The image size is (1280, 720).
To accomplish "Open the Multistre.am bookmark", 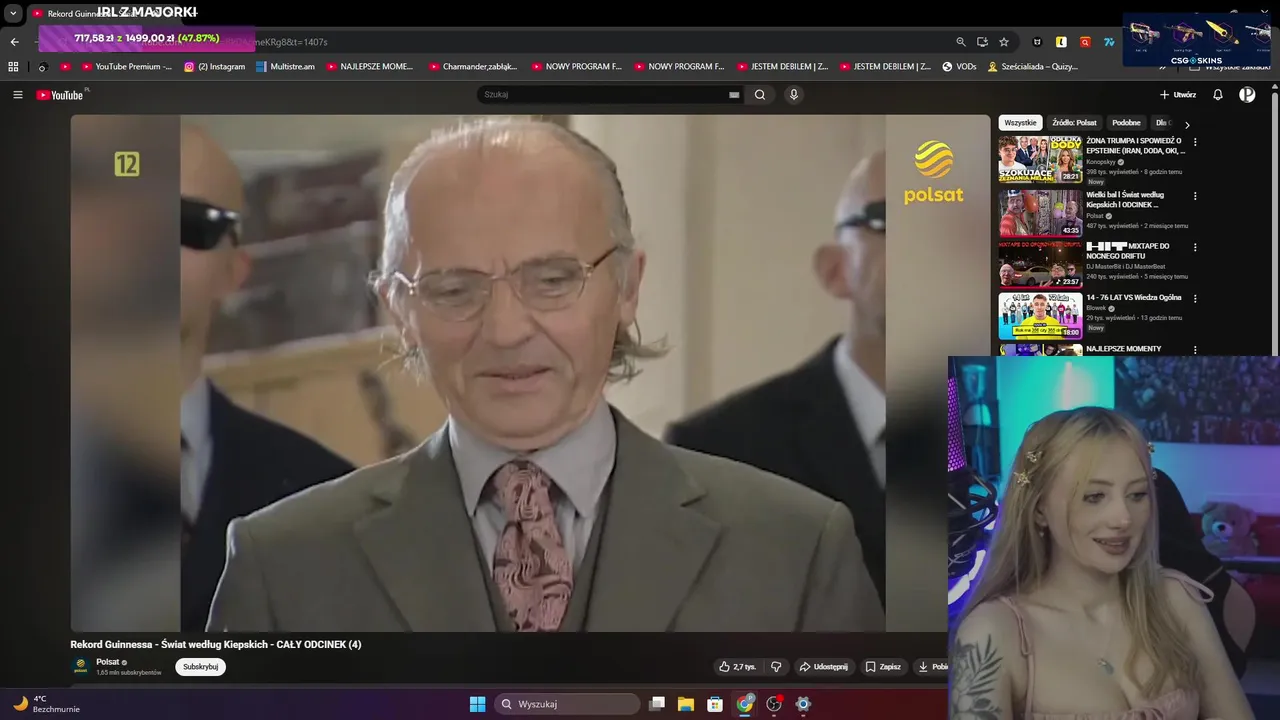I will (286, 67).
